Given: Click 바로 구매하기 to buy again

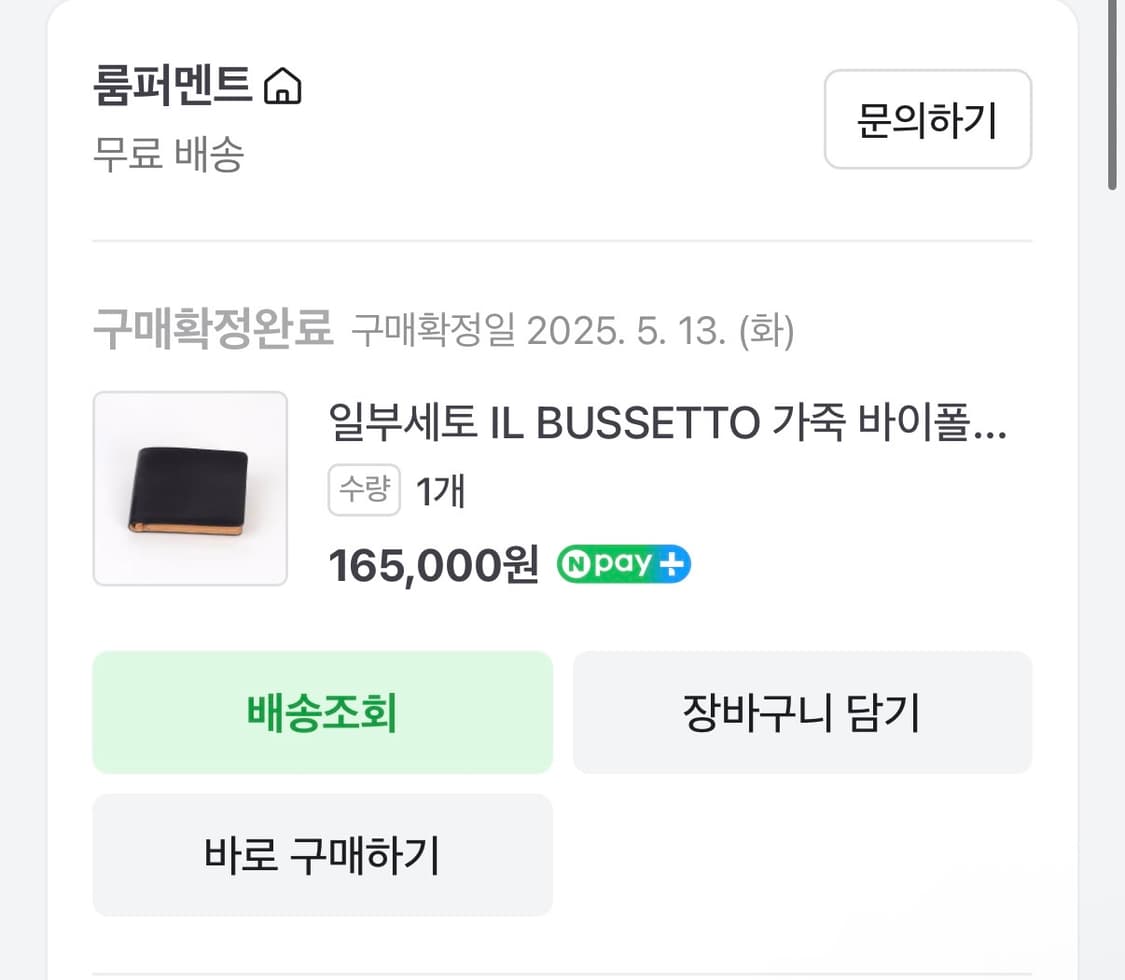Looking at the screenshot, I should pos(322,856).
